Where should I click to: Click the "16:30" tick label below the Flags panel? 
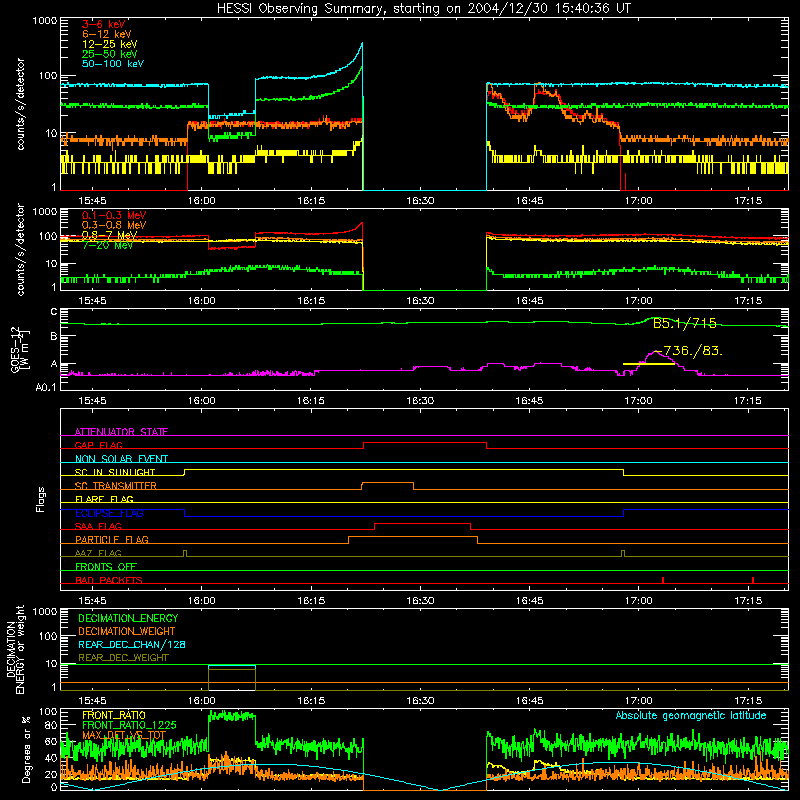pos(420,601)
